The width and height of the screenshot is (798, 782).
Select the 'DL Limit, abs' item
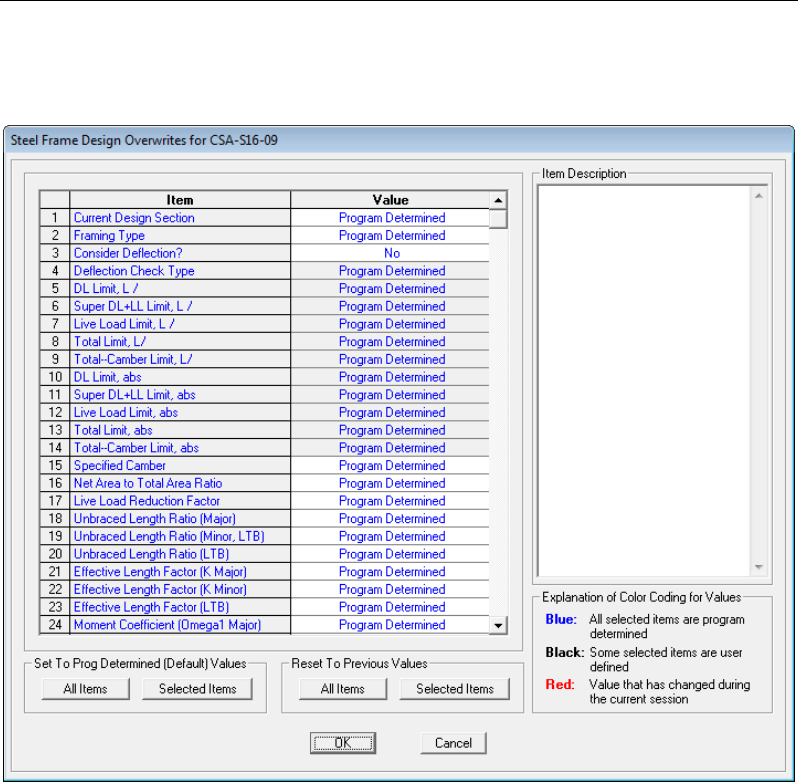click(x=180, y=377)
